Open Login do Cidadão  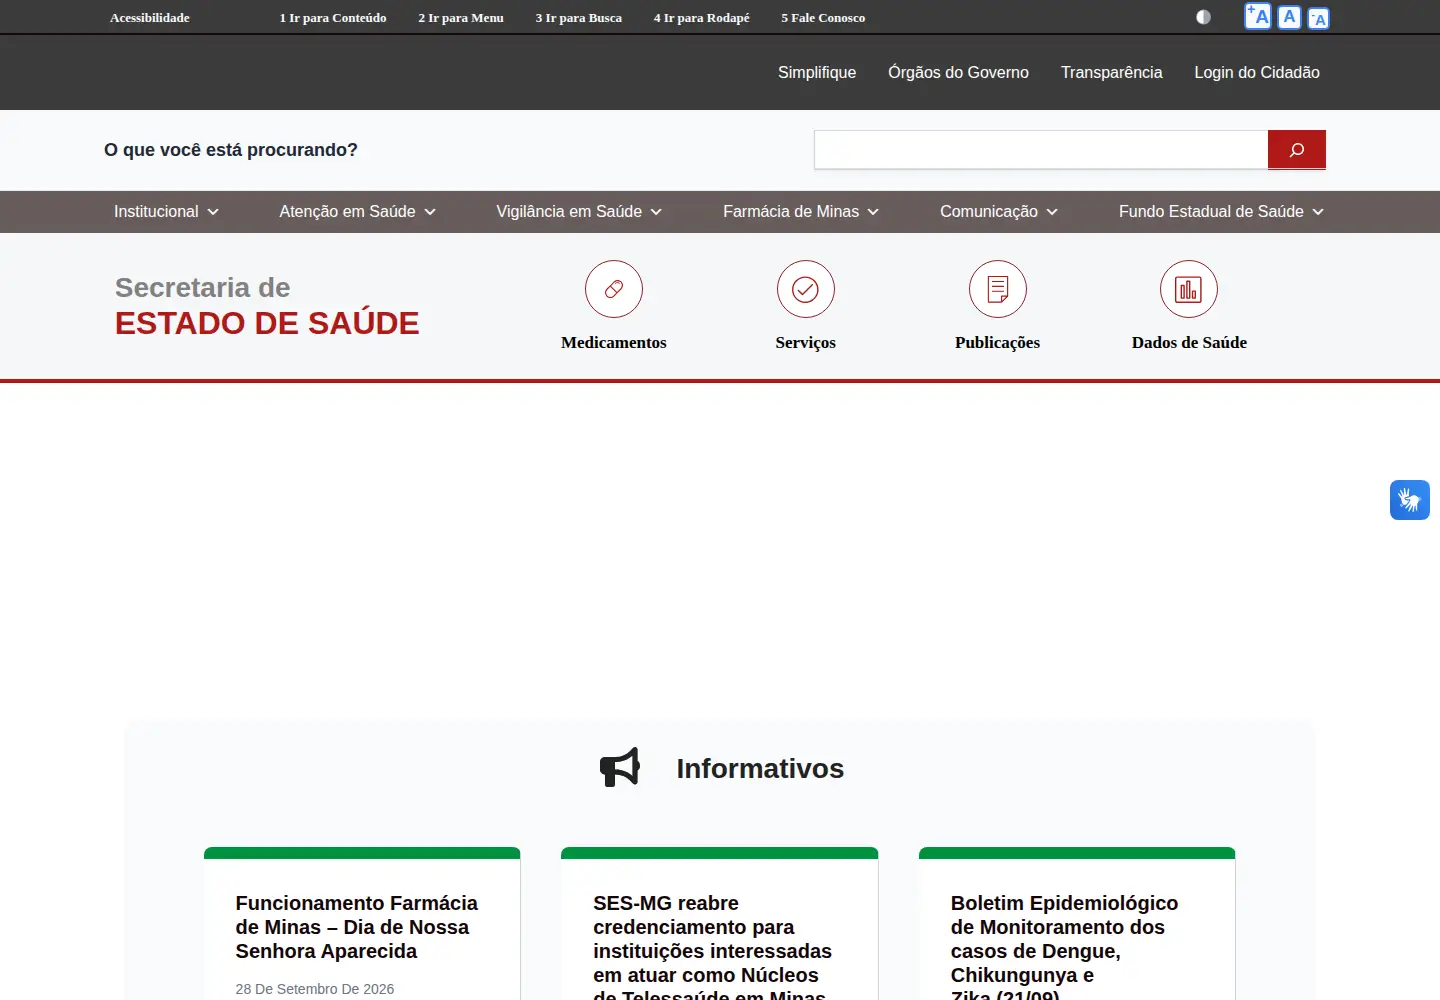point(1257,72)
